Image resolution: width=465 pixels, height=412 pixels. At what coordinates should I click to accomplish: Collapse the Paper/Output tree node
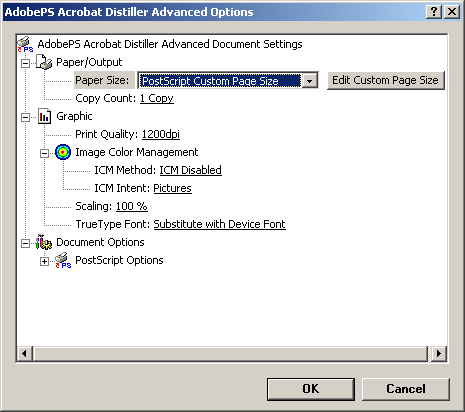click(25, 63)
